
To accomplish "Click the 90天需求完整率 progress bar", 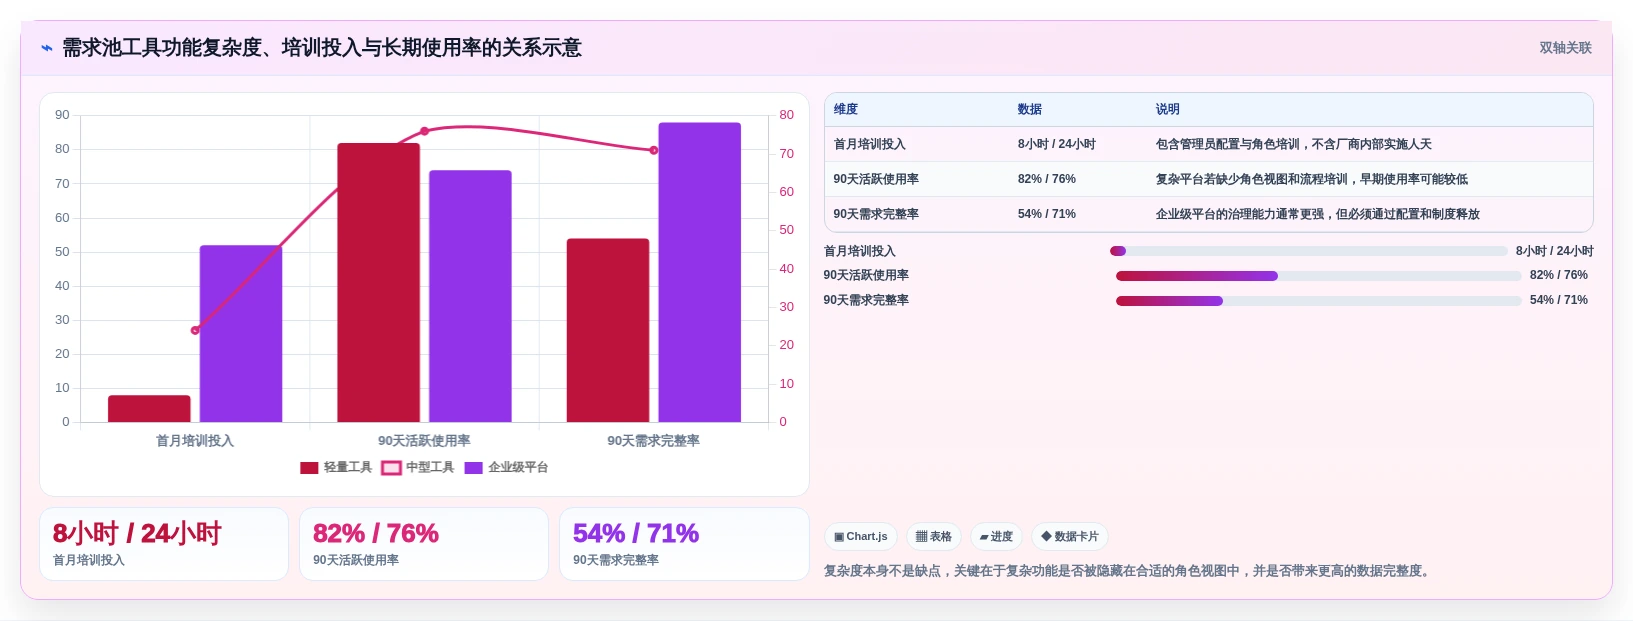I will [x=1319, y=301].
